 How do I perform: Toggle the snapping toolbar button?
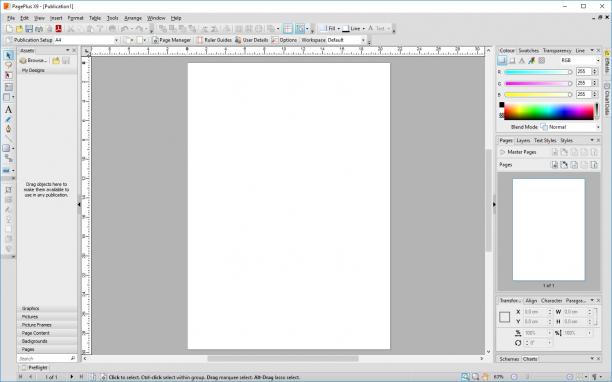pos(300,28)
